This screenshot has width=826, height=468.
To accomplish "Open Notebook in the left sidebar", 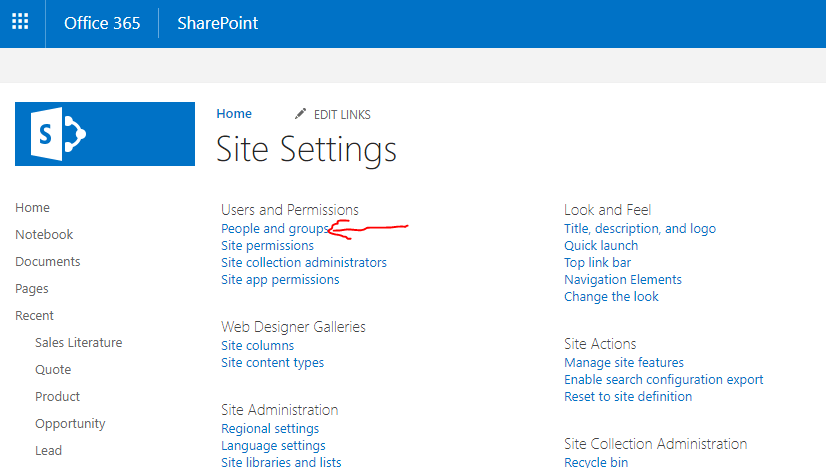I will click(x=44, y=235).
